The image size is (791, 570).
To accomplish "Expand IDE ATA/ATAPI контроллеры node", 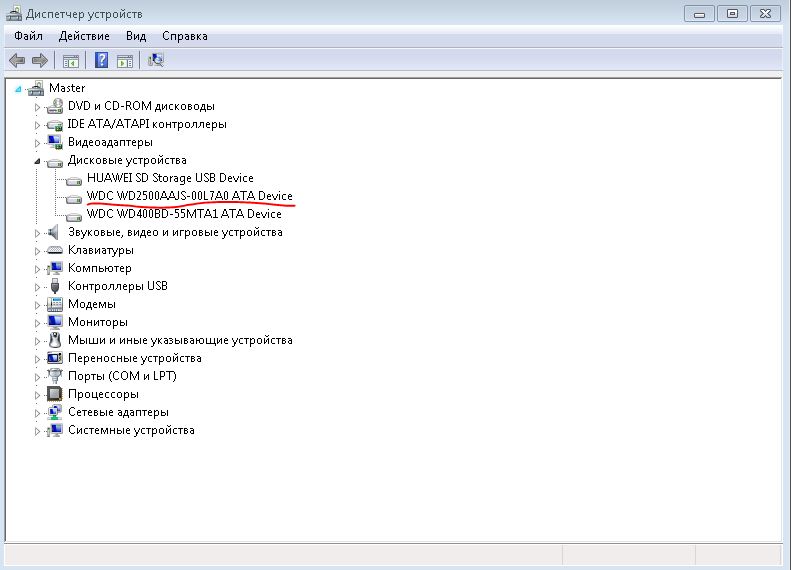I will point(37,125).
